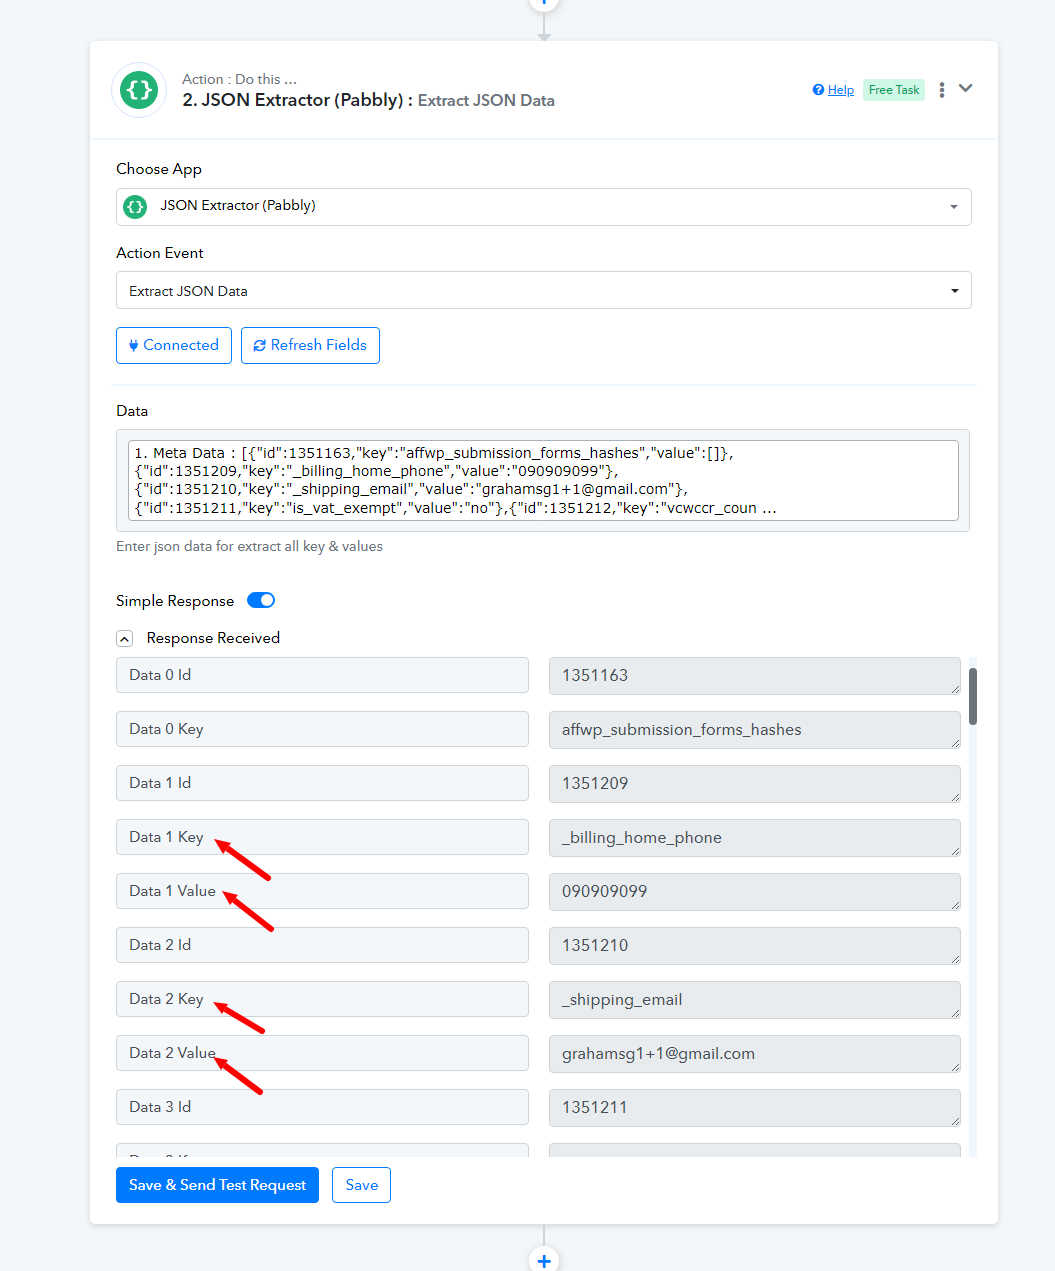Click the Connected button
Image resolution: width=1055 pixels, height=1271 pixels.
(x=174, y=345)
